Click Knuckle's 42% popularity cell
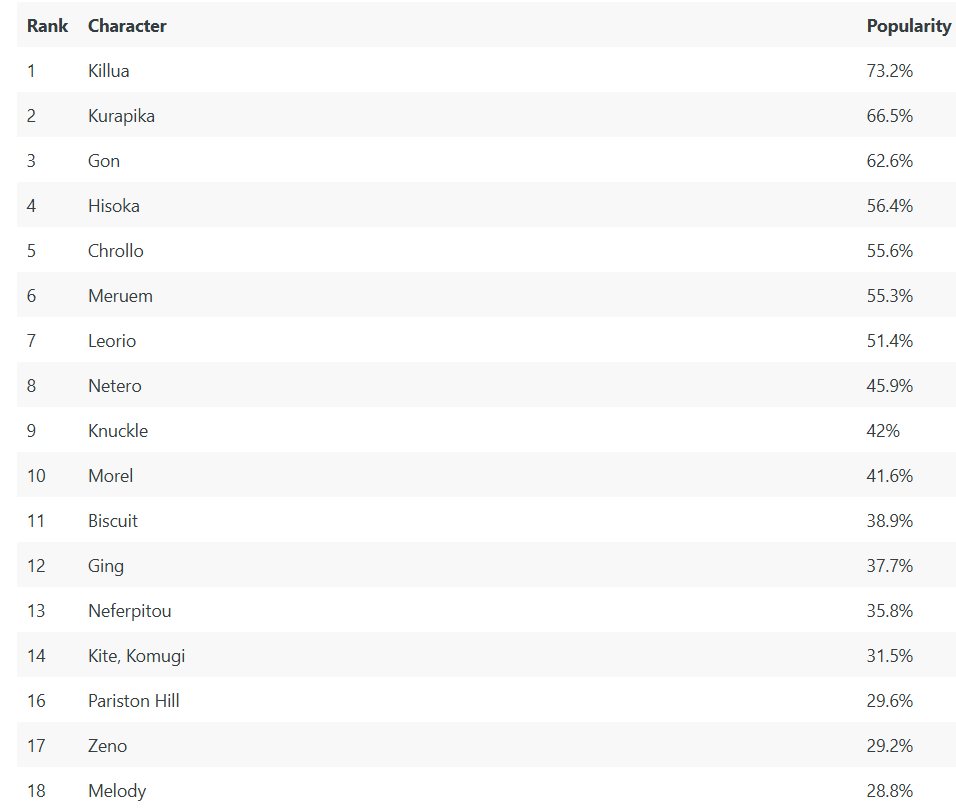Viewport: 956px width, 809px height. point(883,431)
